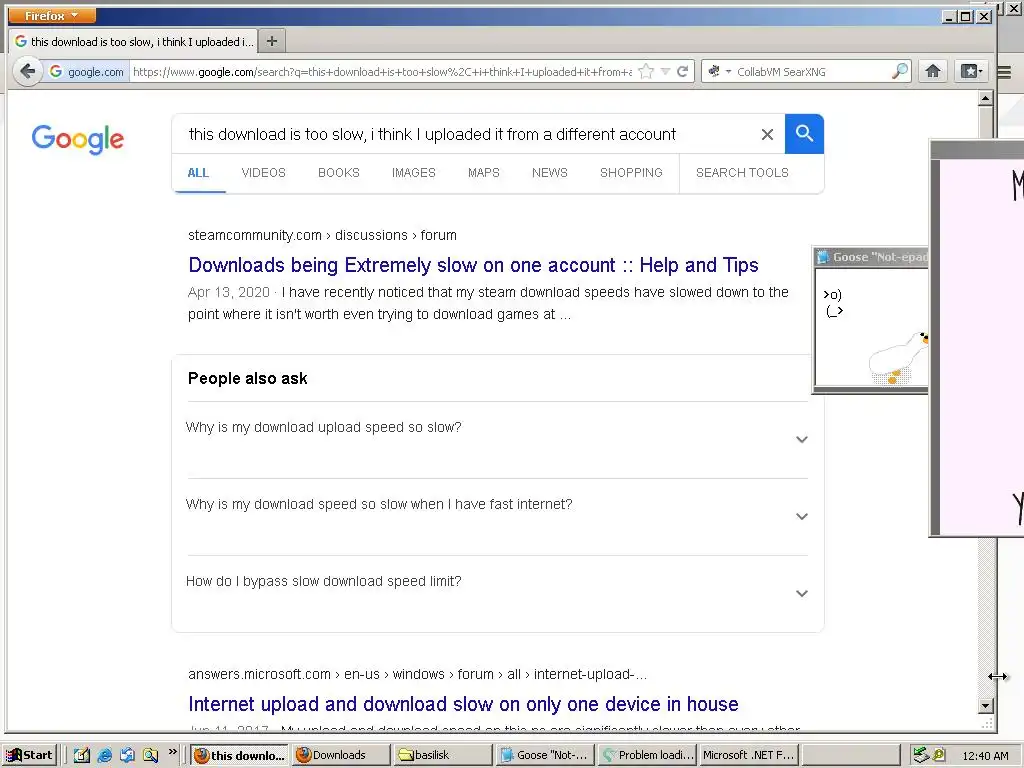Reload the current page
Screen dimensions: 1024x768
[x=682, y=71]
